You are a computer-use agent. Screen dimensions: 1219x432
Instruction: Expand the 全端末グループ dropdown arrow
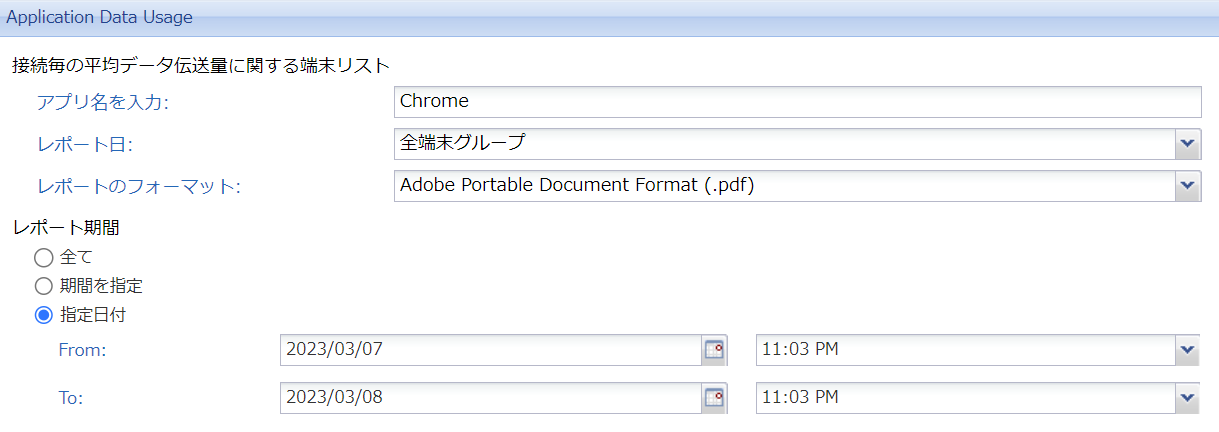pos(1187,143)
